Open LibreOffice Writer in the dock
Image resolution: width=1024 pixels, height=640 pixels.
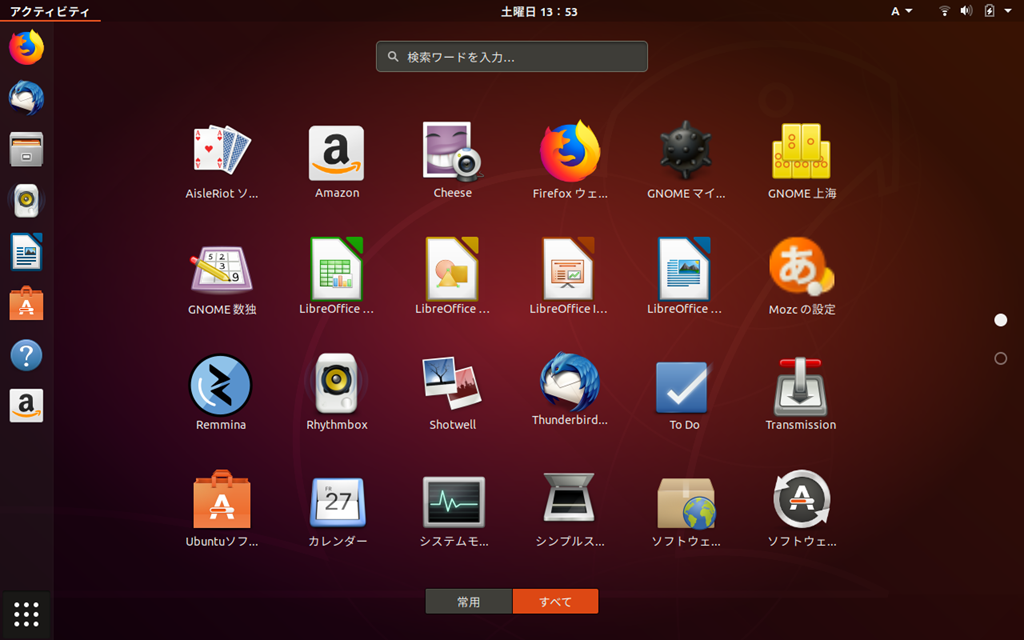tap(26, 252)
